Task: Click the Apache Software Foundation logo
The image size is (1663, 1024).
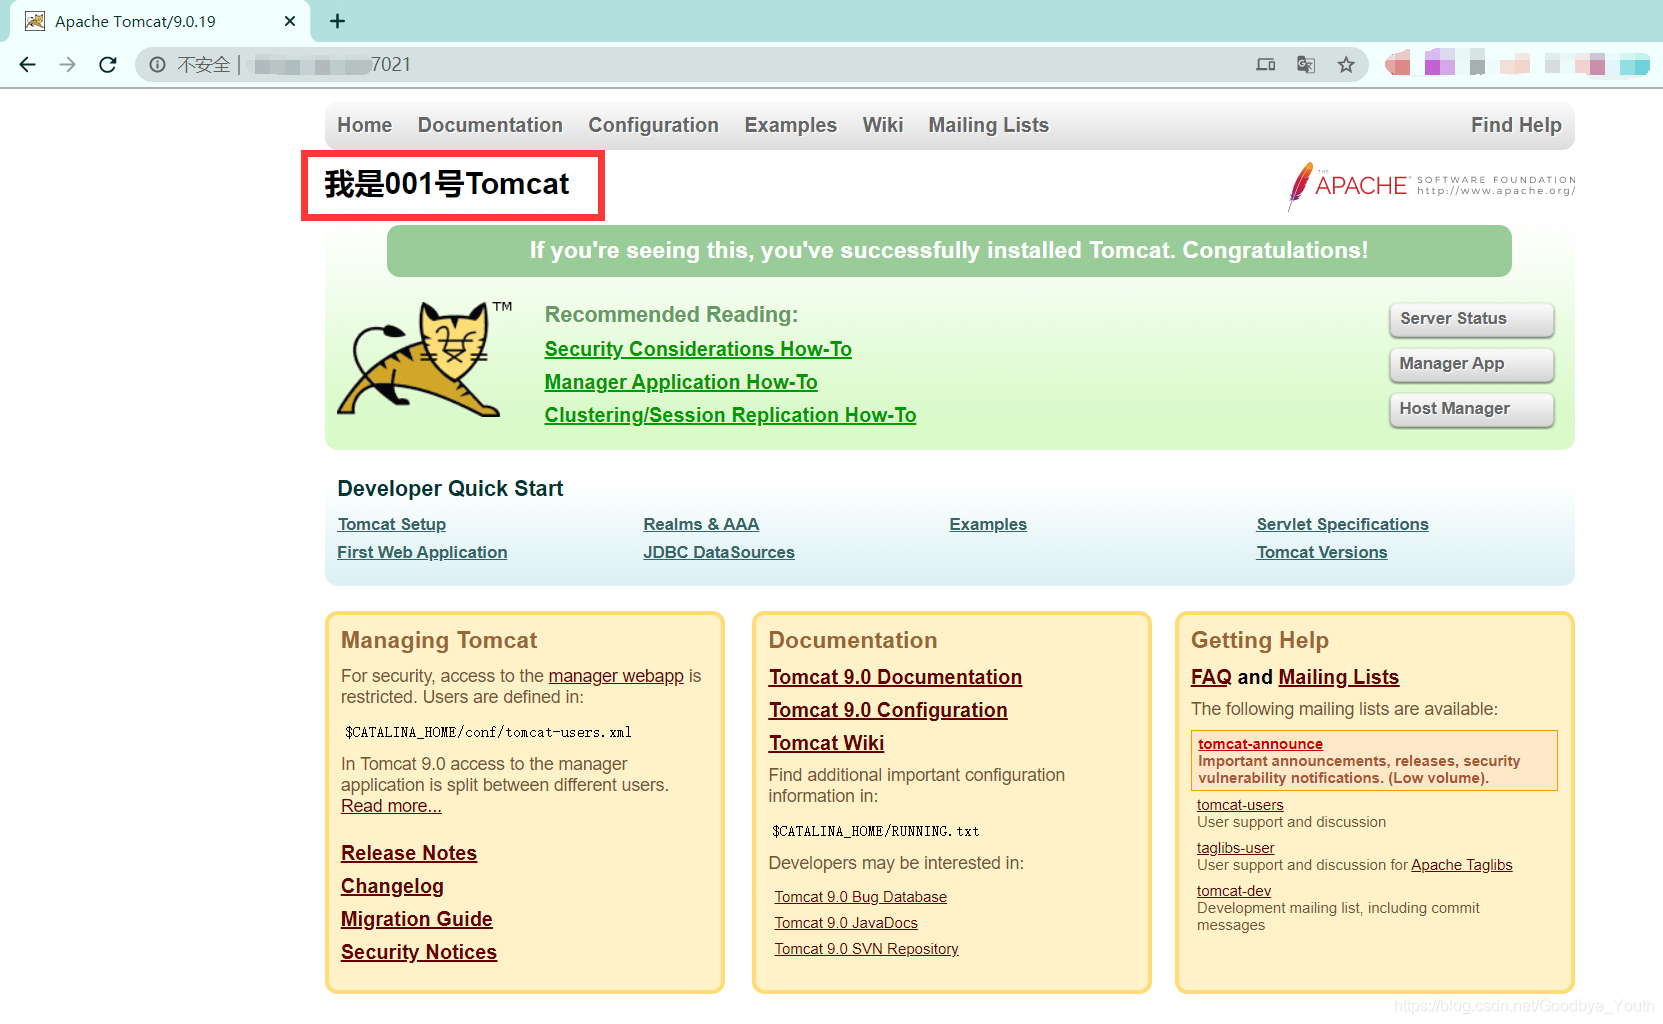Action: [x=1431, y=186]
